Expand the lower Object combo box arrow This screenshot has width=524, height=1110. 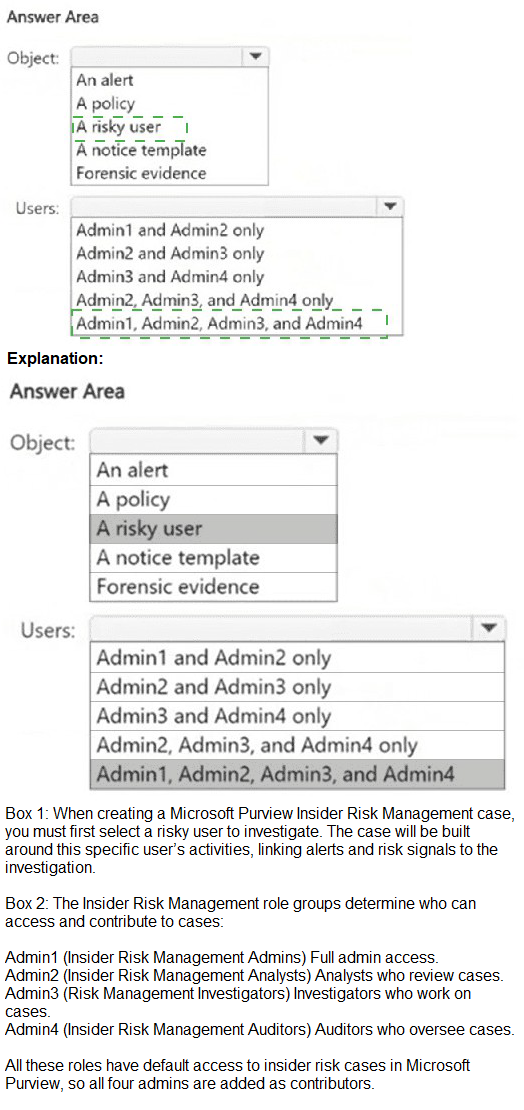click(321, 441)
